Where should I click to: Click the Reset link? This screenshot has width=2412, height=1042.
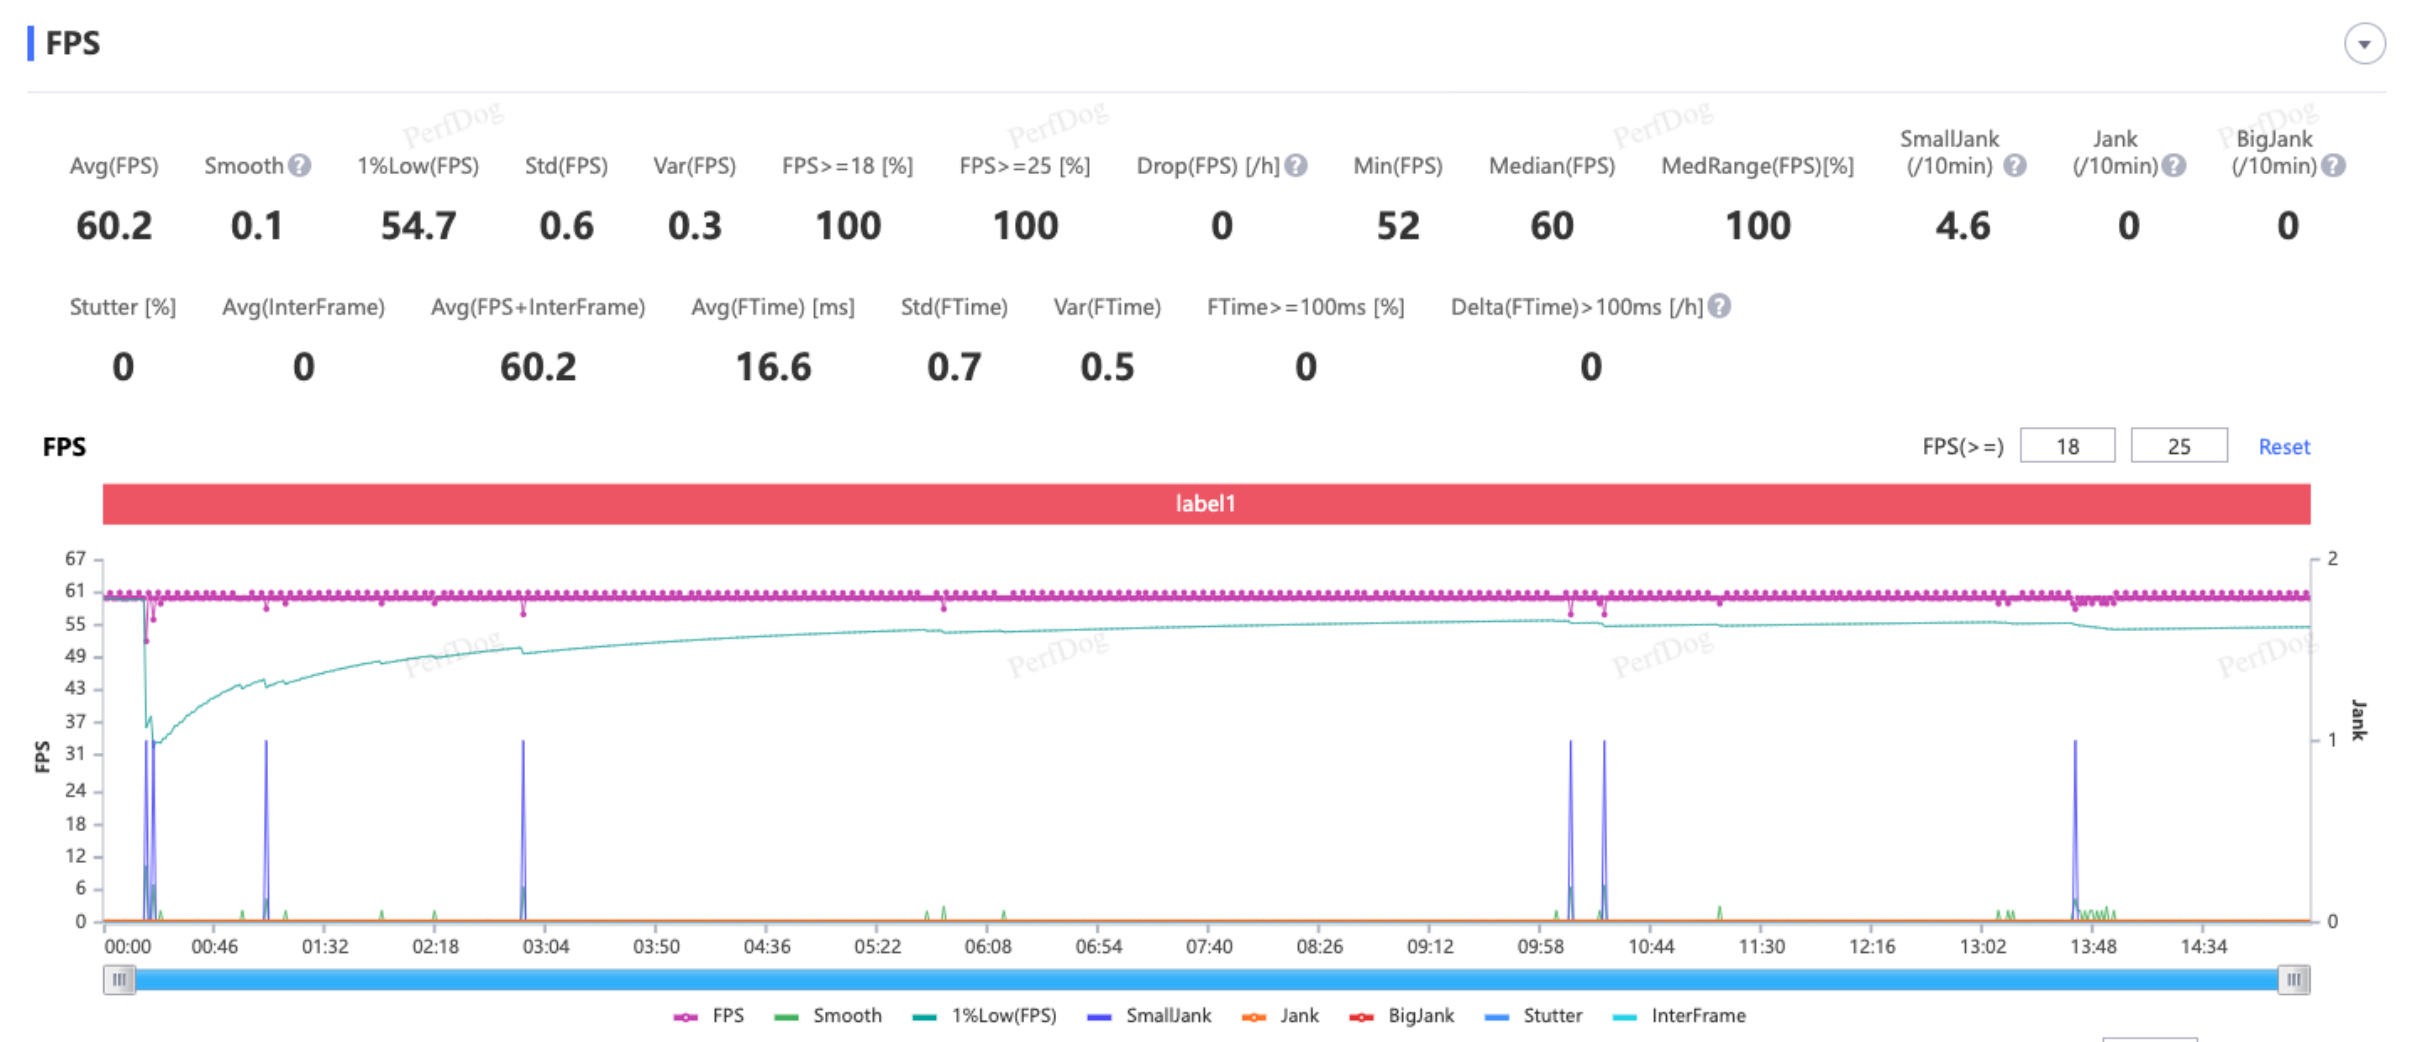coord(2283,447)
